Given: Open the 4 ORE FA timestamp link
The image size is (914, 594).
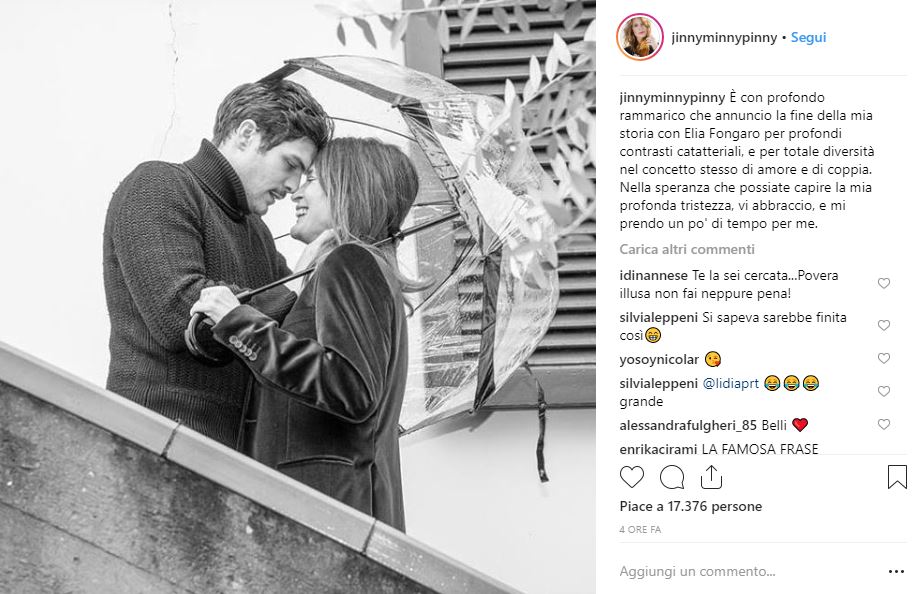Looking at the screenshot, I should point(640,530).
